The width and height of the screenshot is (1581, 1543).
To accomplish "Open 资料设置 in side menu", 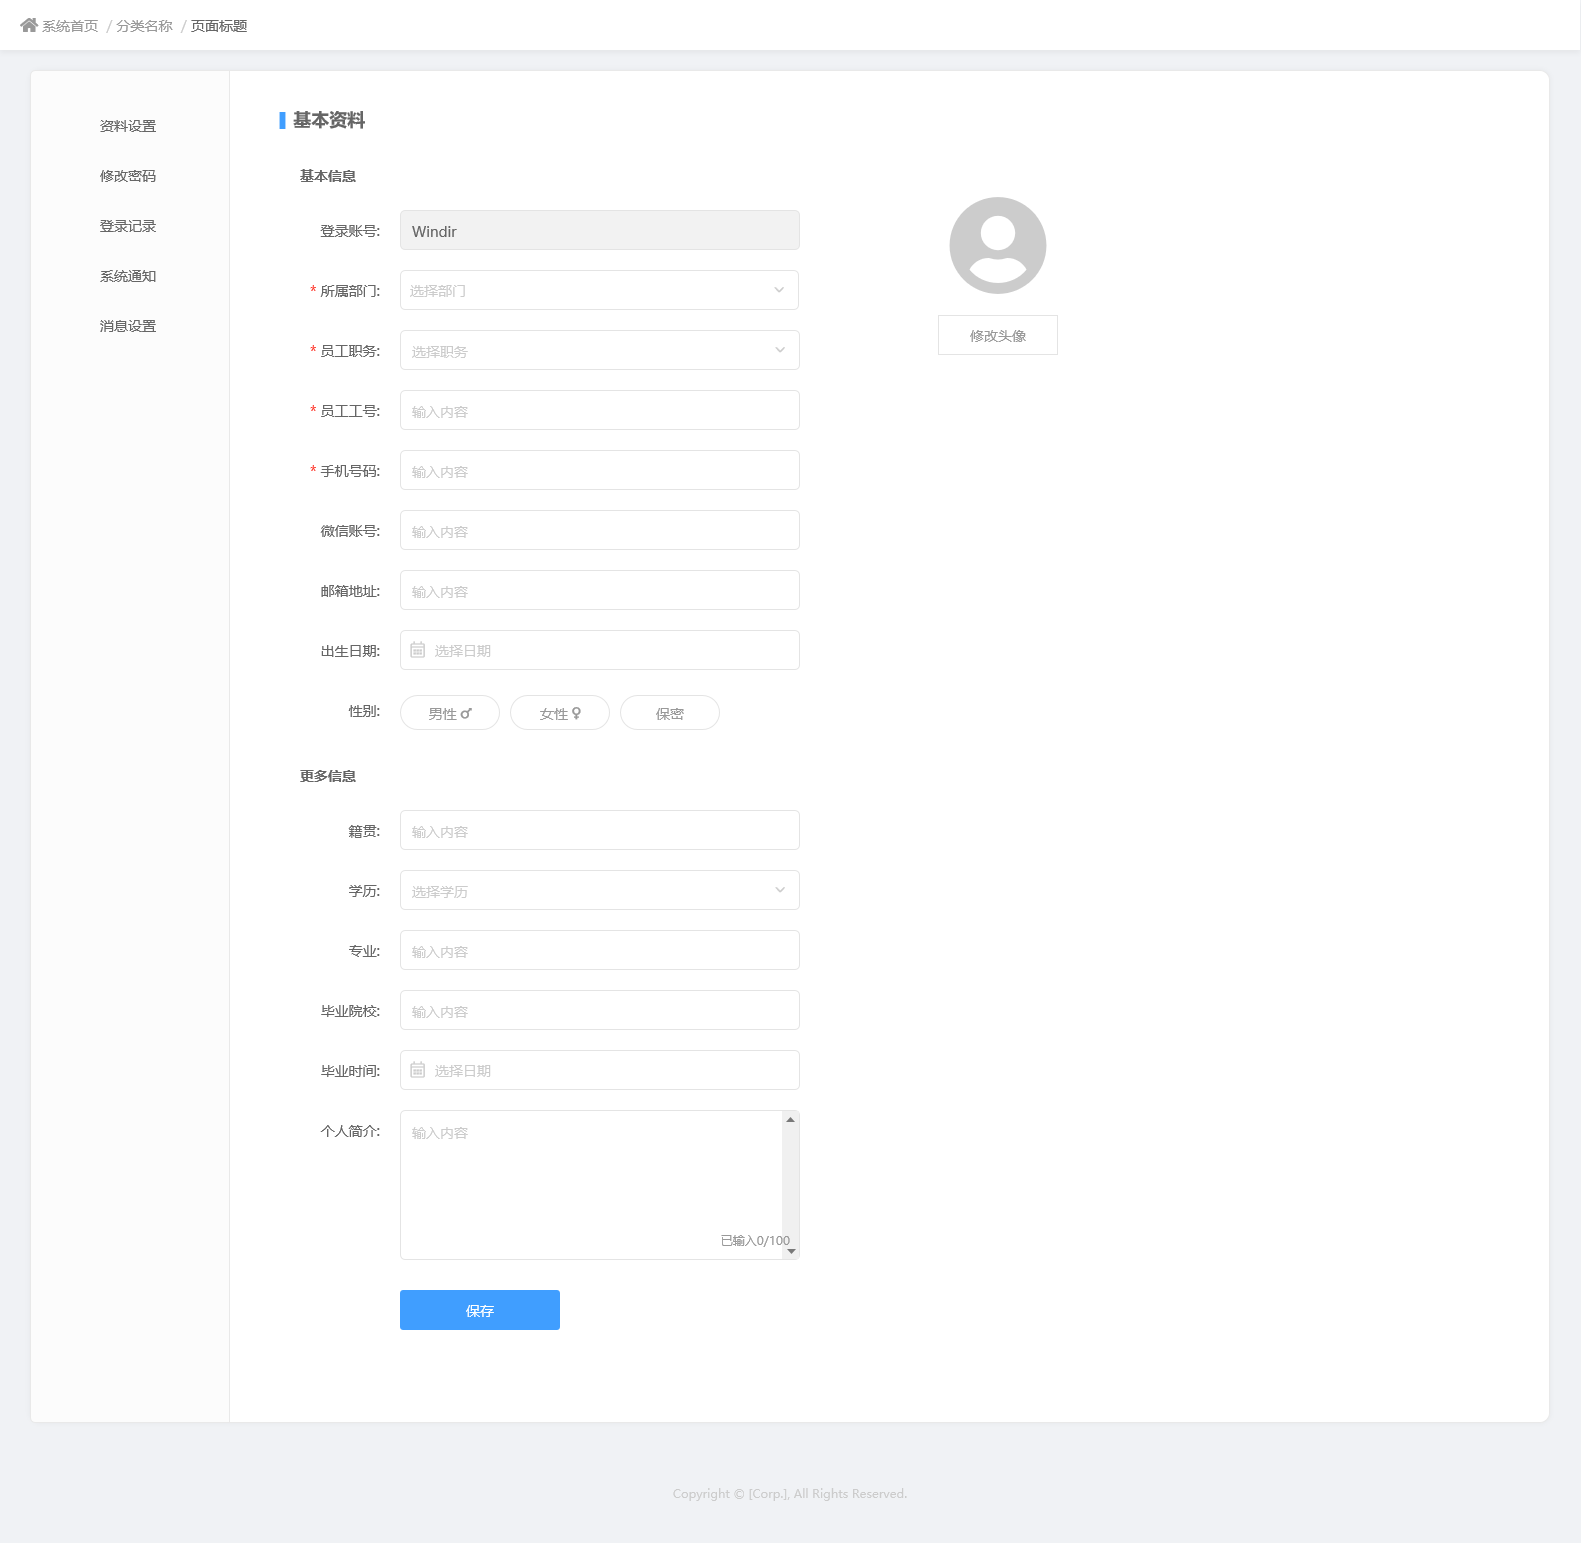I will 128,126.
